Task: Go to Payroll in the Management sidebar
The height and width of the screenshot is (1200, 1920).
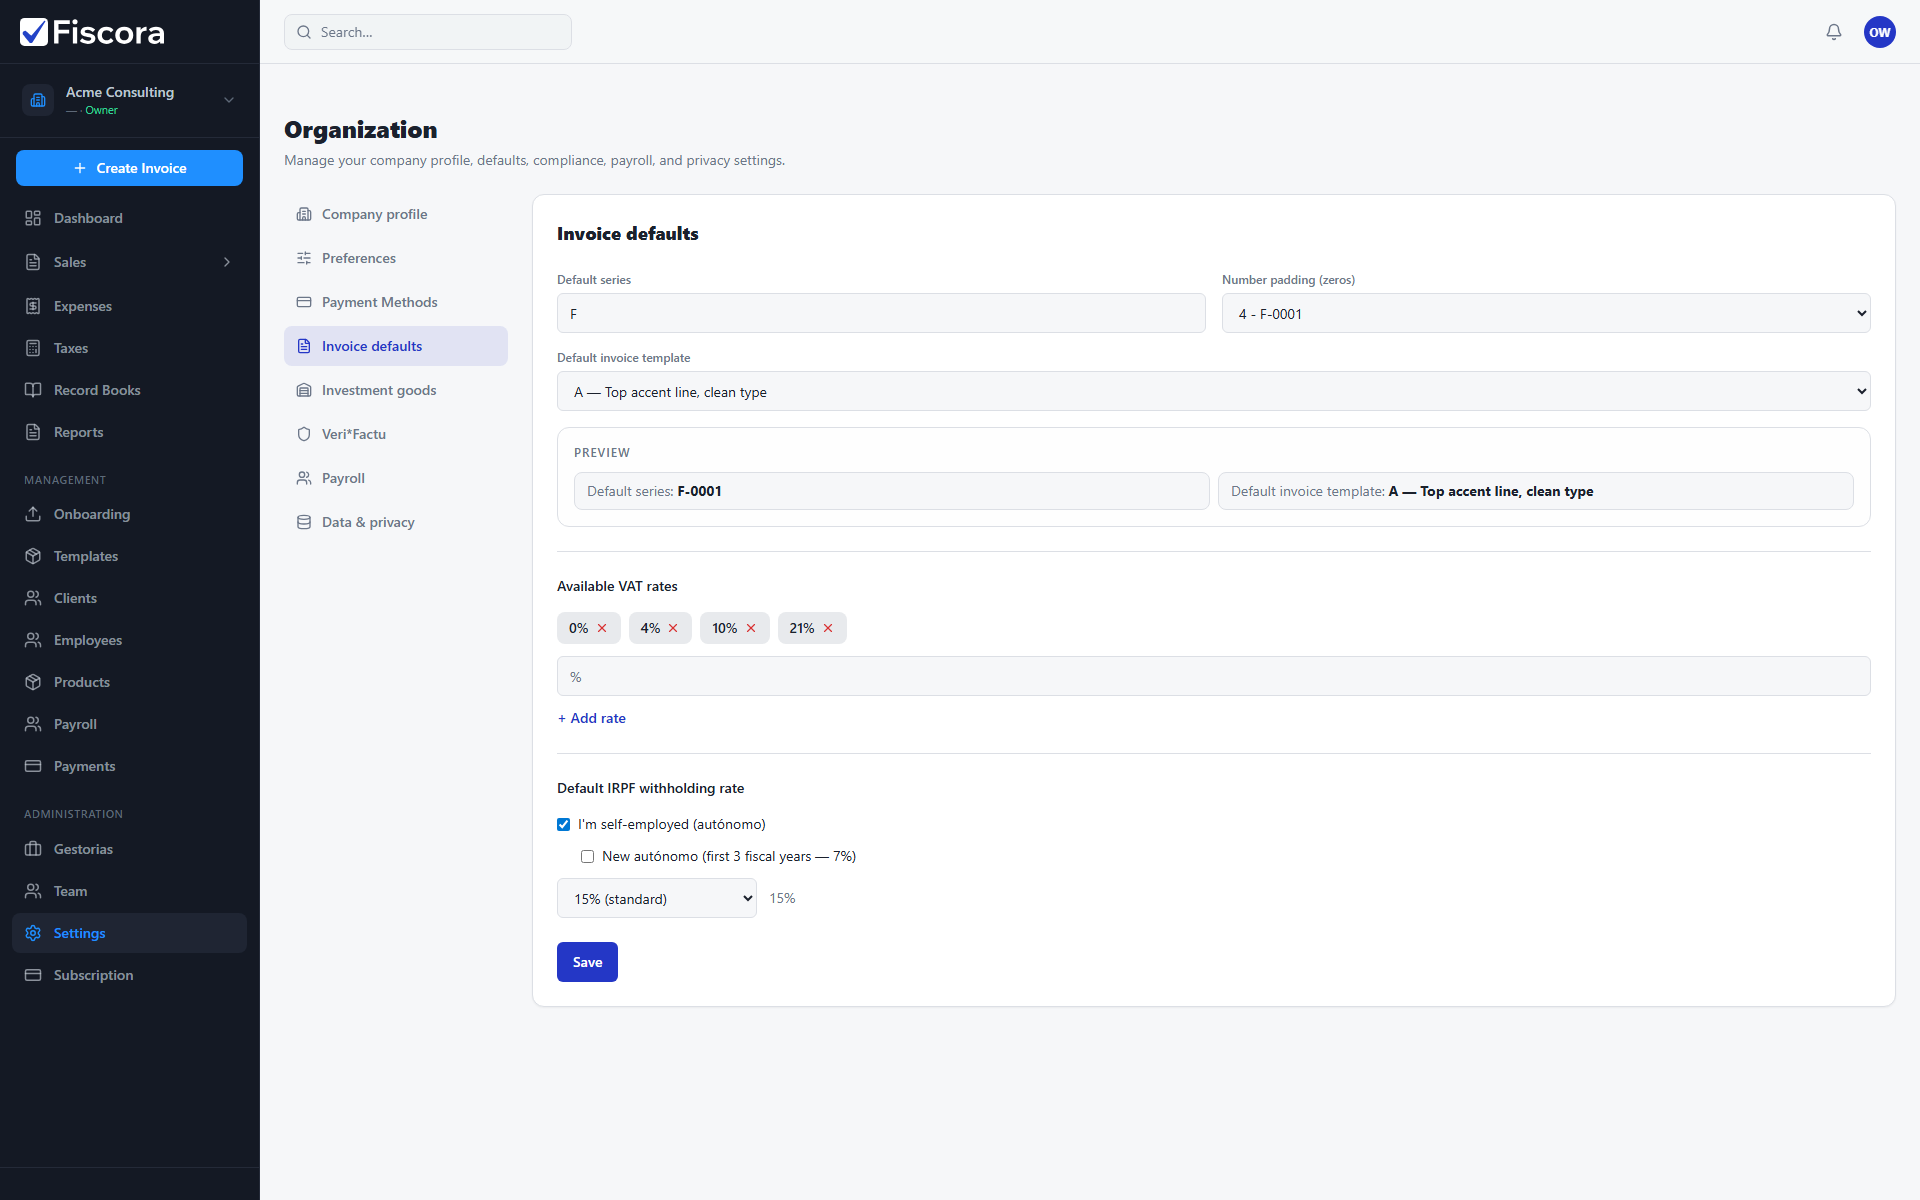Action: point(129,724)
